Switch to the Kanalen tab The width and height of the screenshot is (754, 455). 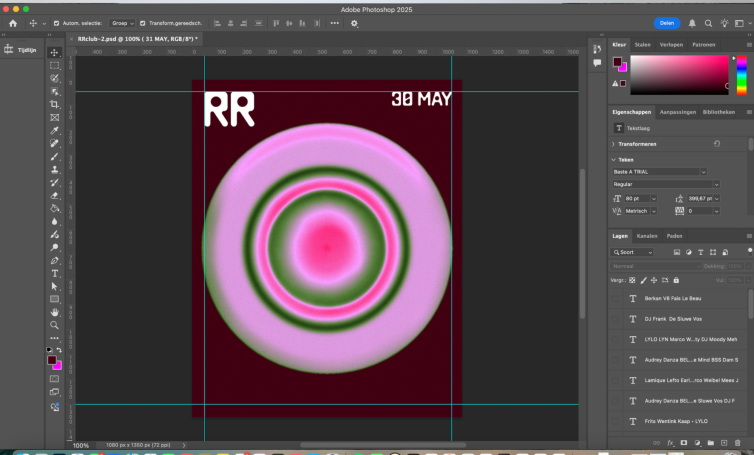pyautogui.click(x=647, y=236)
